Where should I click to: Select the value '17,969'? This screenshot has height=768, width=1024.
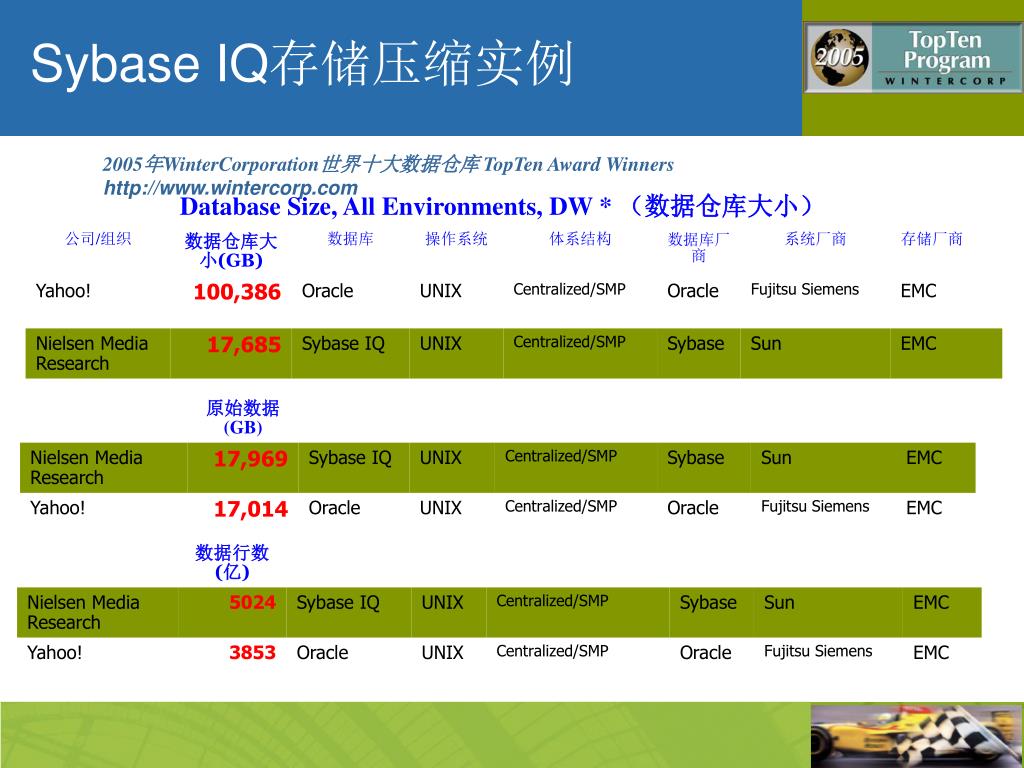(x=251, y=458)
